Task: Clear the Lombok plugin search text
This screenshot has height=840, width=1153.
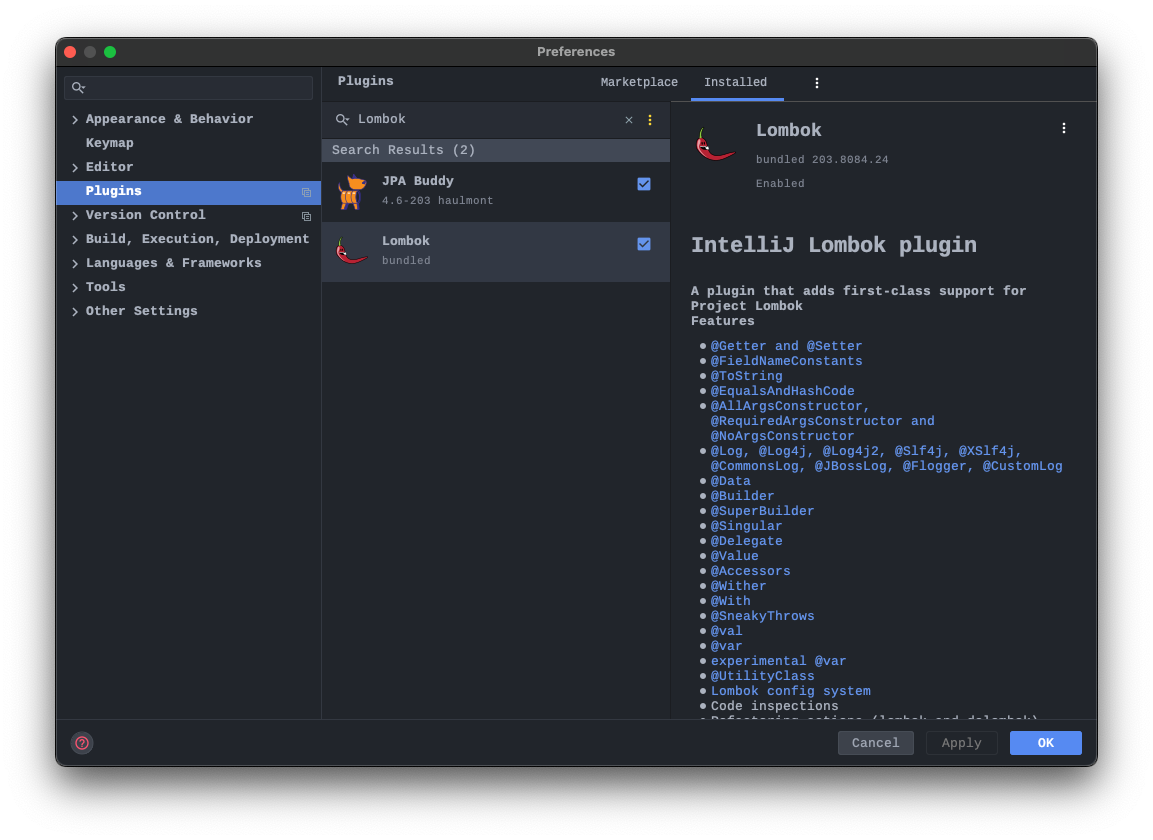Action: point(629,120)
